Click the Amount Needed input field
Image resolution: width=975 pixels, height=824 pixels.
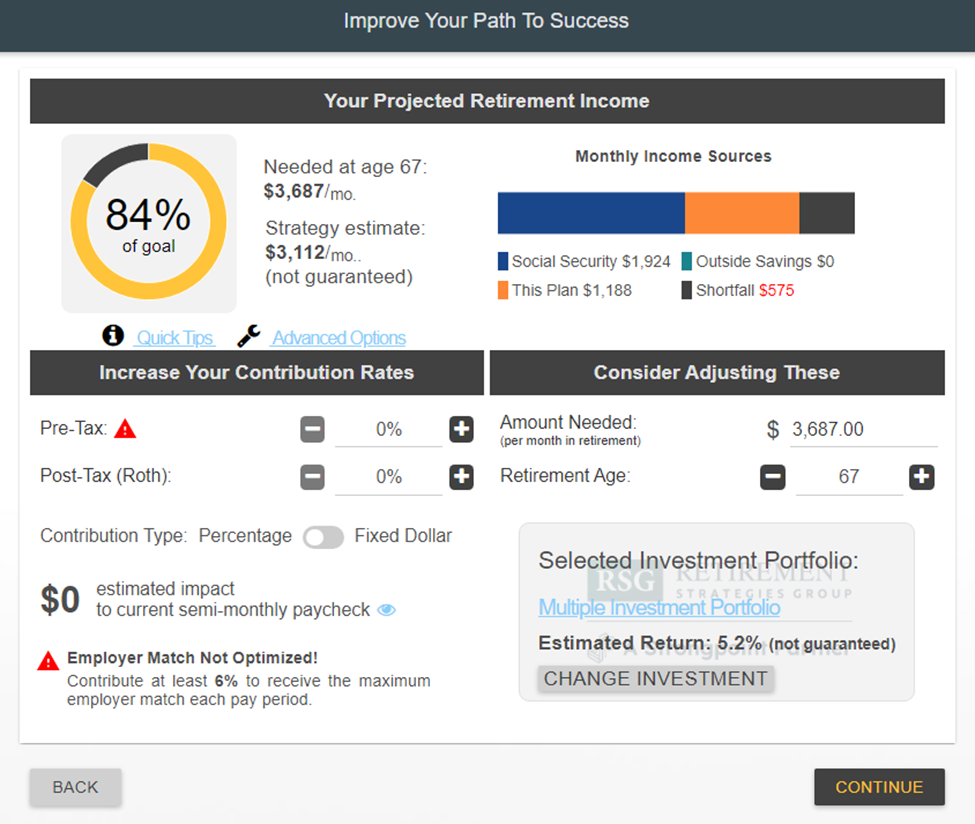pos(862,430)
